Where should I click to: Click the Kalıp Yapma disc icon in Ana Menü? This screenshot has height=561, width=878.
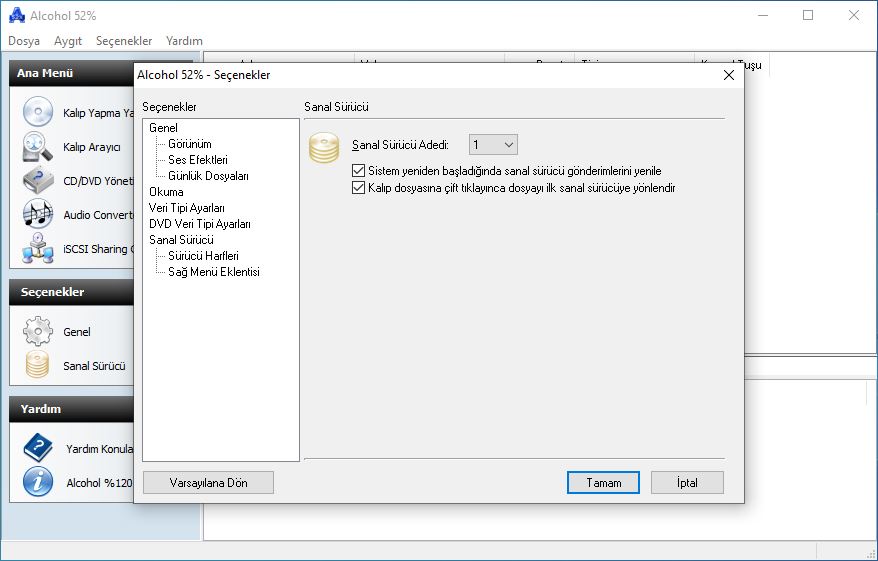[38, 112]
